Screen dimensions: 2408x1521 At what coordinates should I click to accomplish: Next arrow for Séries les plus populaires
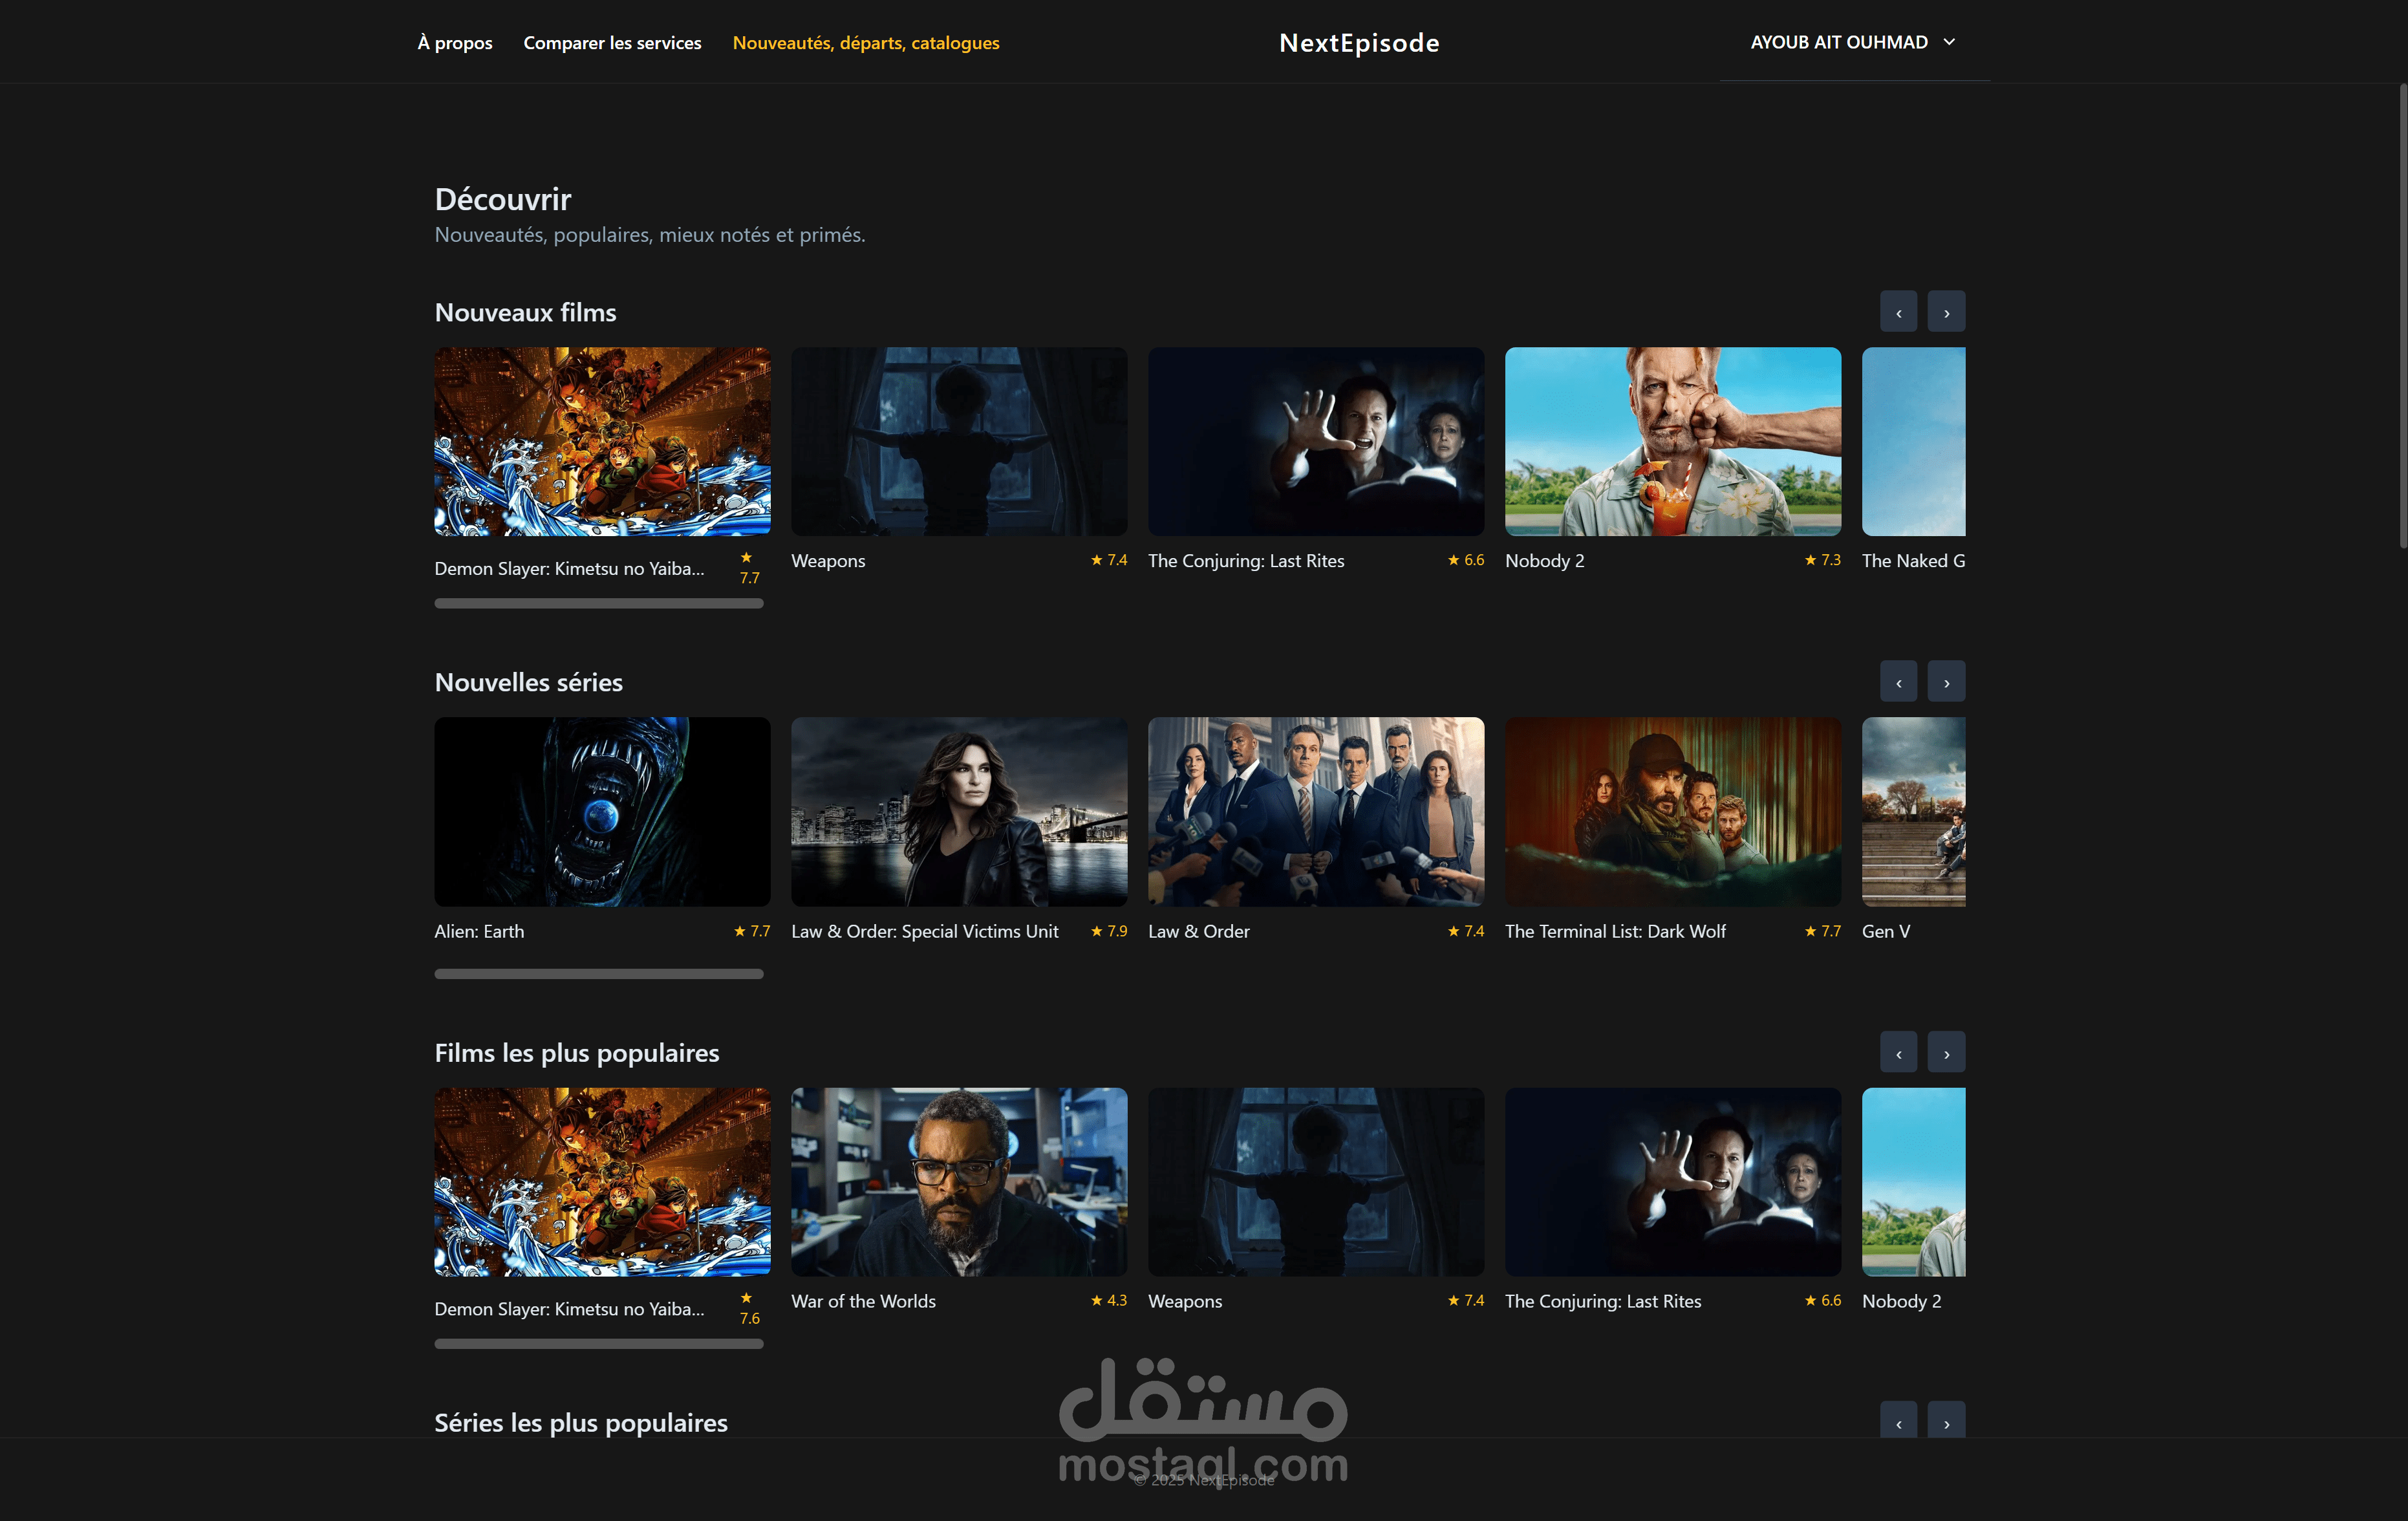[1946, 1420]
